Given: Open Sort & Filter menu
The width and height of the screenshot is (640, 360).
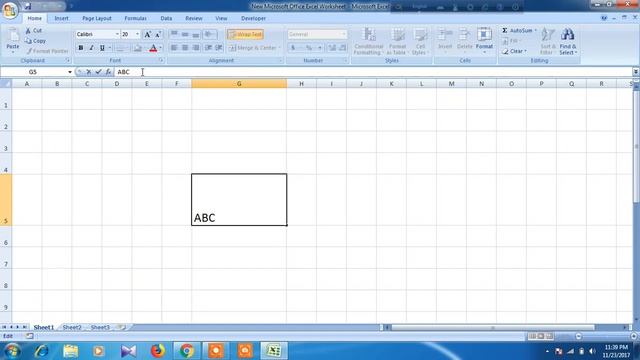Looking at the screenshot, I should [x=547, y=41].
